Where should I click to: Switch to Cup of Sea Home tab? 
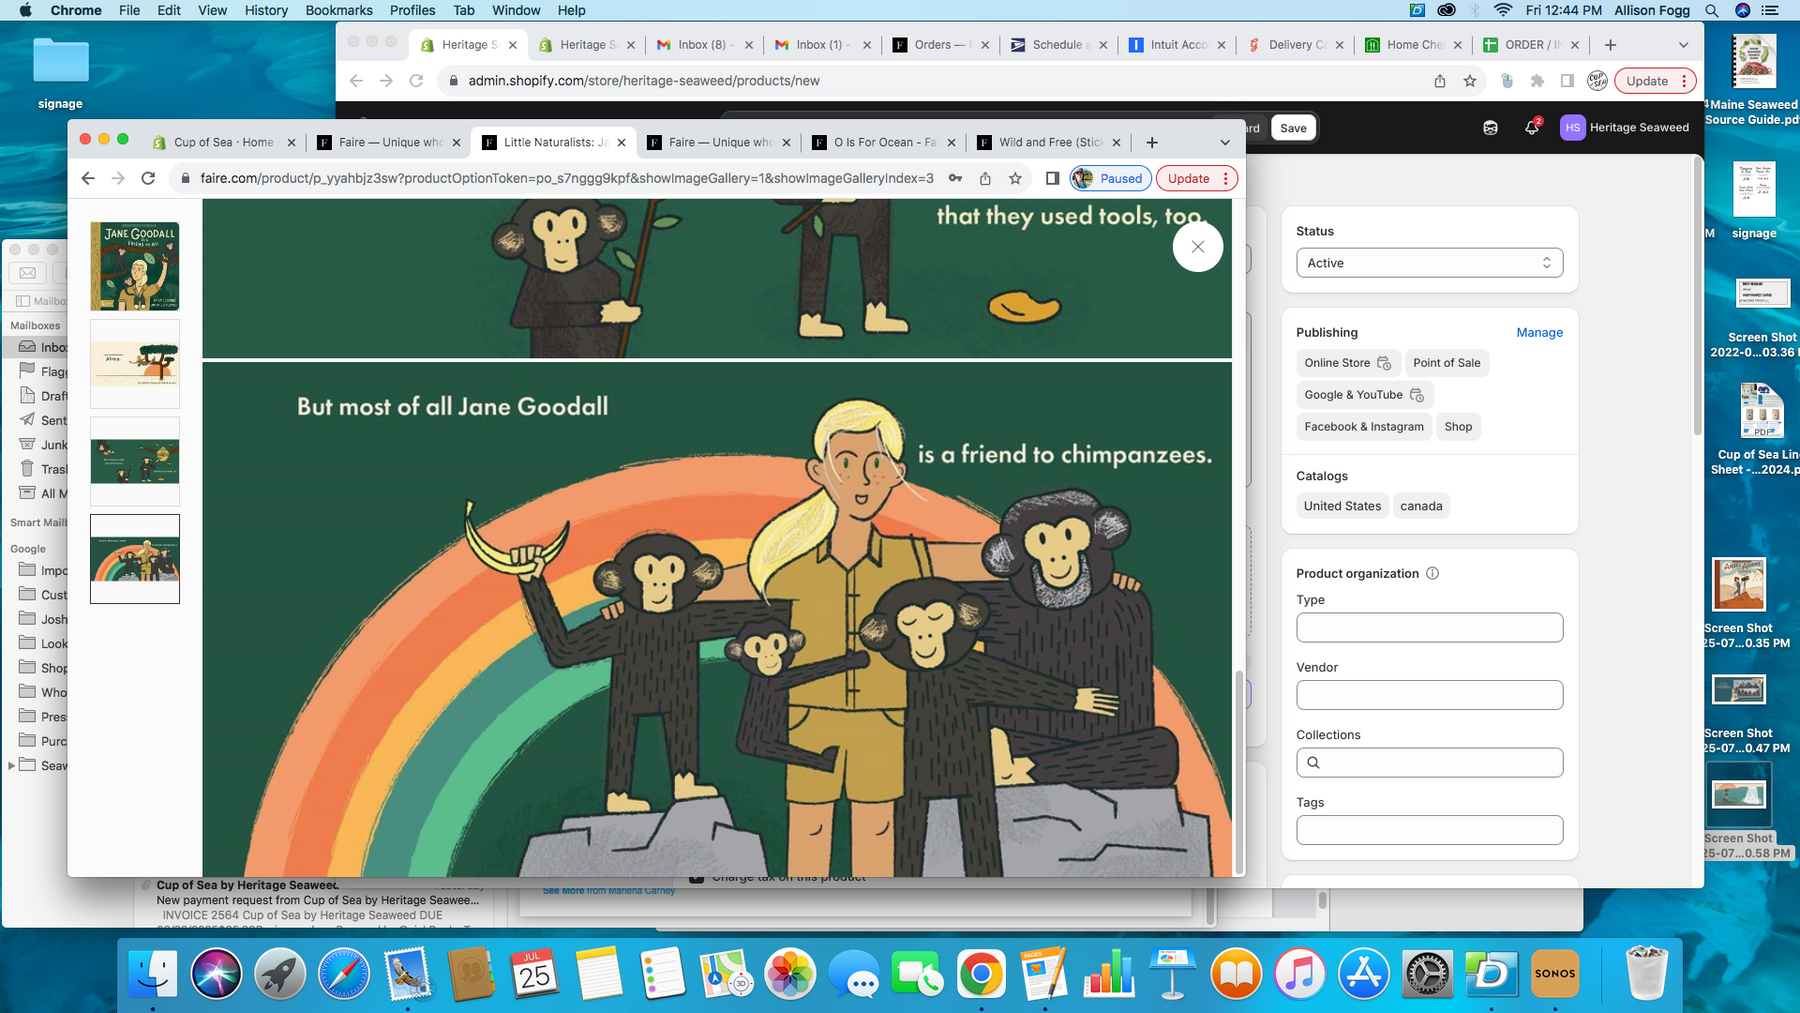click(224, 142)
